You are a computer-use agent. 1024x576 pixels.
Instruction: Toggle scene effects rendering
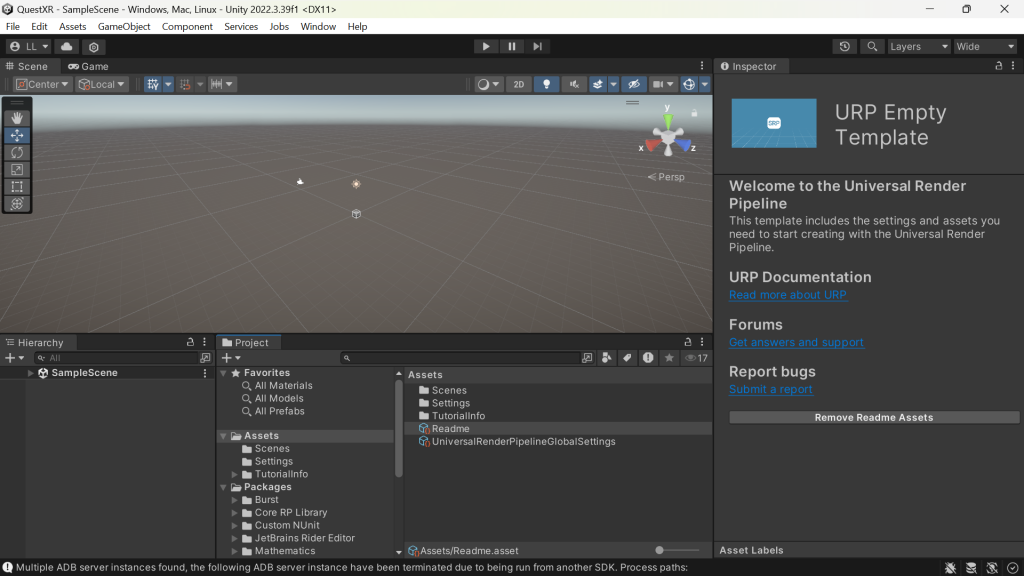(x=598, y=84)
